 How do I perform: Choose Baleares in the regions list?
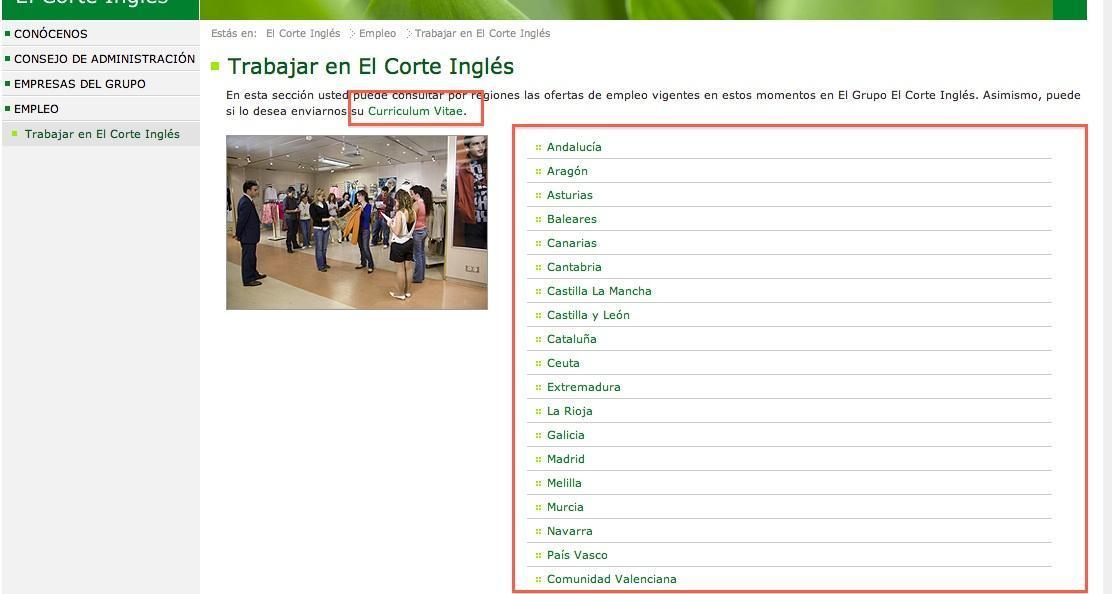pos(571,219)
